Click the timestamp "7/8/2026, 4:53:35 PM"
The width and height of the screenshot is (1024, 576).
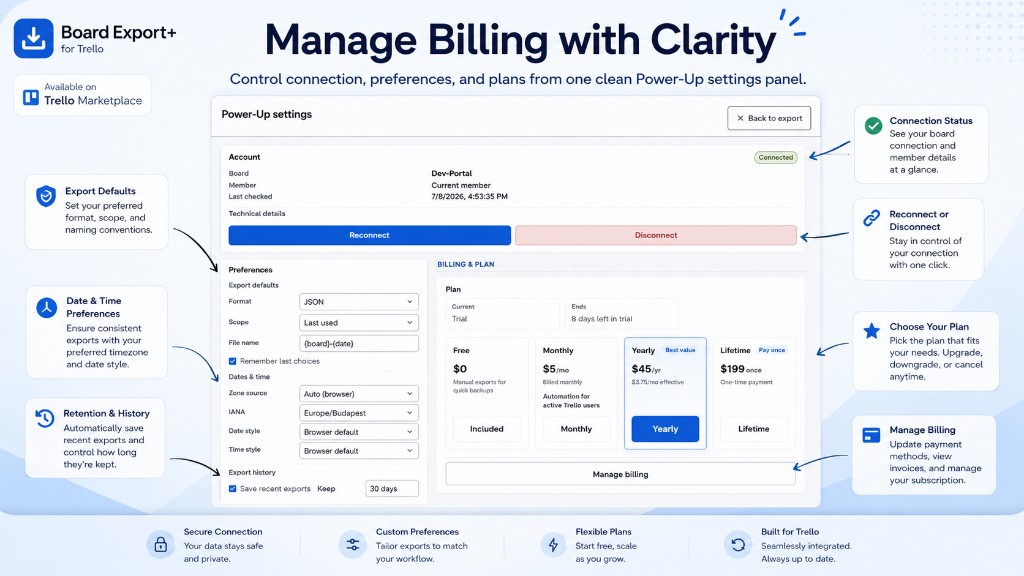pyautogui.click(x=469, y=196)
